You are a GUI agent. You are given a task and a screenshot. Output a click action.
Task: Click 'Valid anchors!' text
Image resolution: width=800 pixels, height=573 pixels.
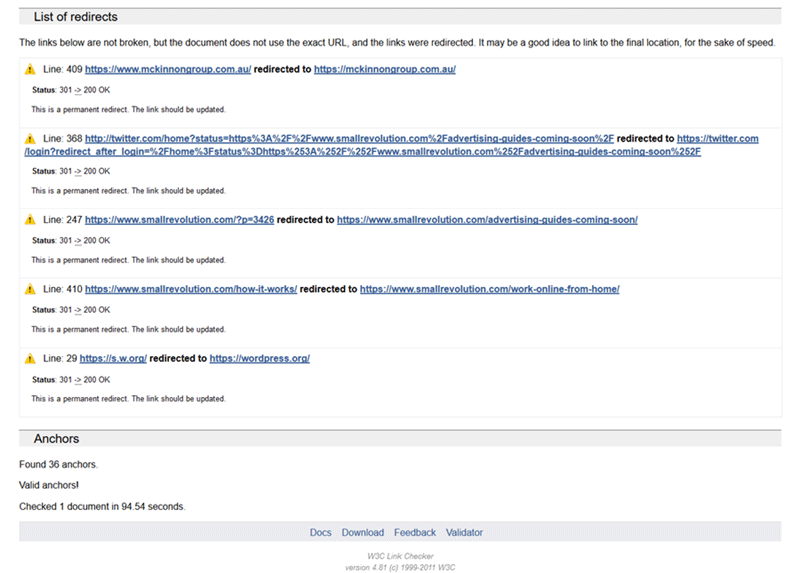49,485
